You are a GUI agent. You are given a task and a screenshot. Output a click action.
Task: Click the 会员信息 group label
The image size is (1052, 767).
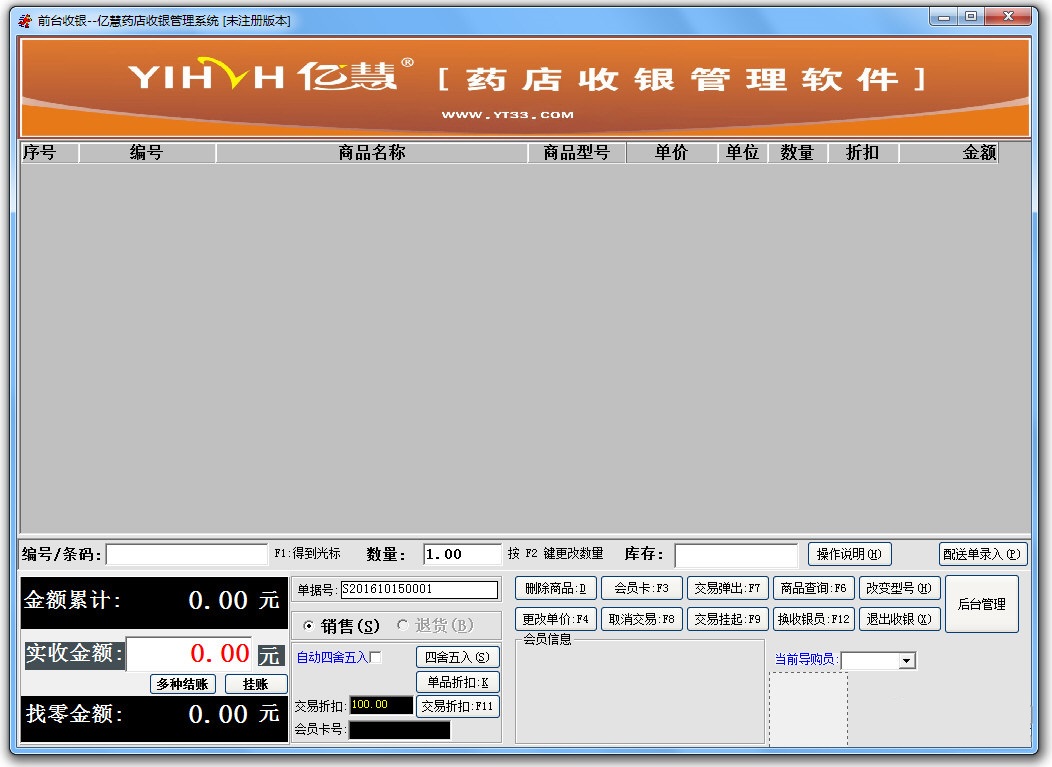tap(547, 639)
